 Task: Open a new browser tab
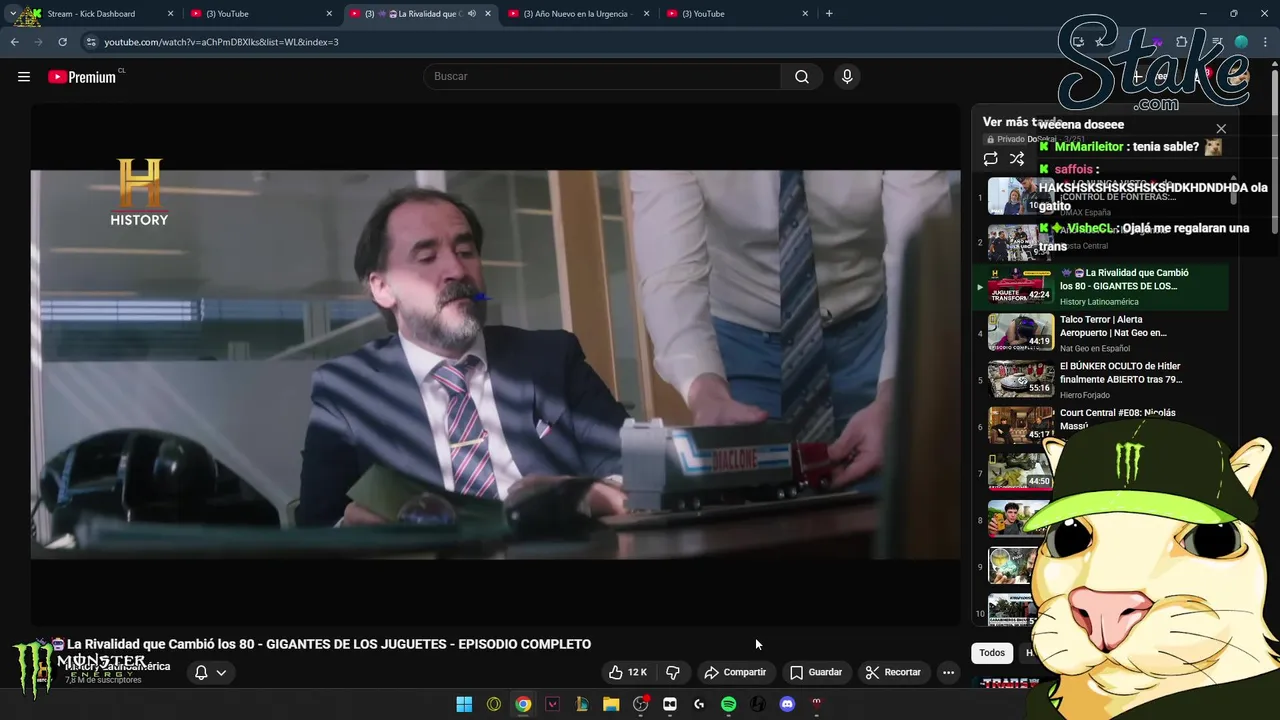click(x=829, y=14)
